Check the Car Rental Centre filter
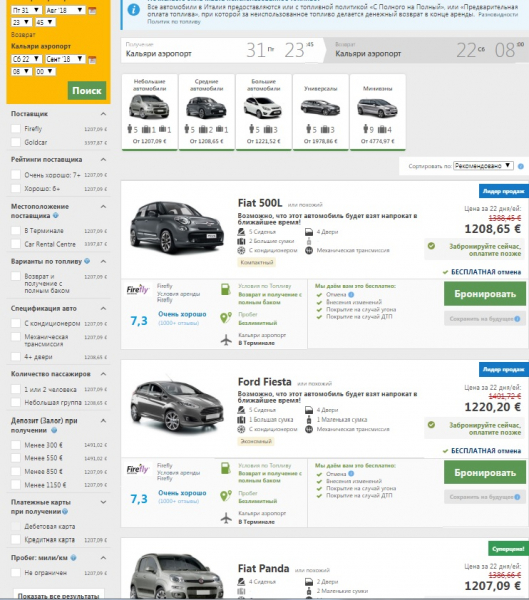529x600 pixels. click(x=16, y=244)
